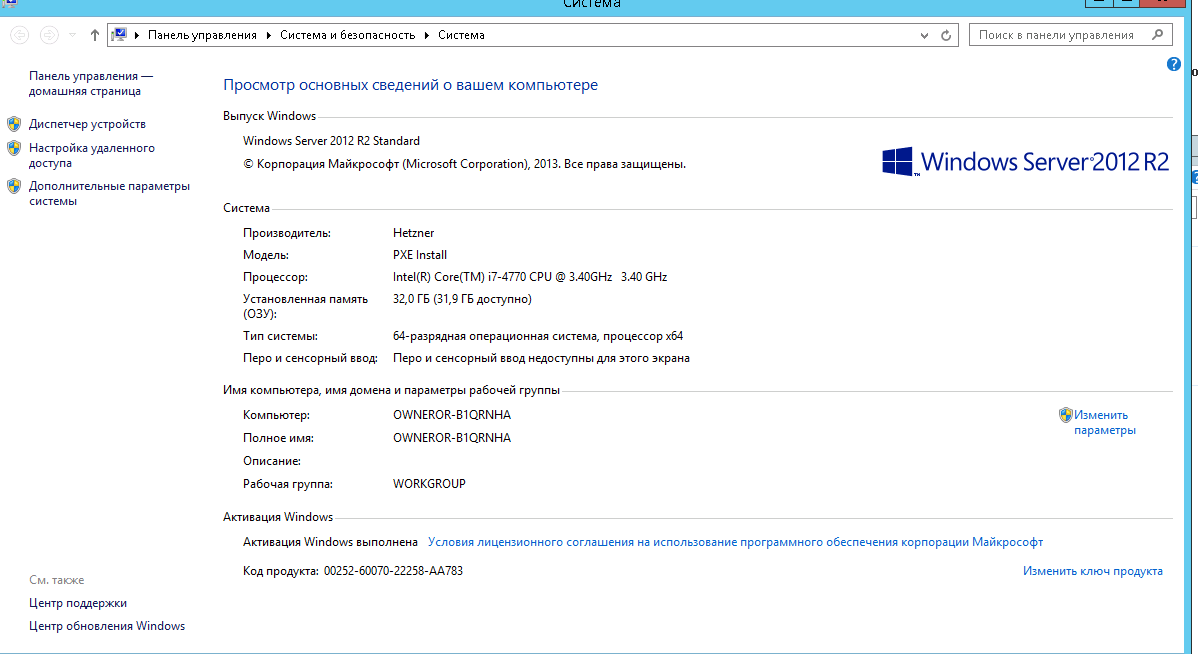Click the computer icon in address bar
The height and width of the screenshot is (654, 1198).
click(119, 35)
